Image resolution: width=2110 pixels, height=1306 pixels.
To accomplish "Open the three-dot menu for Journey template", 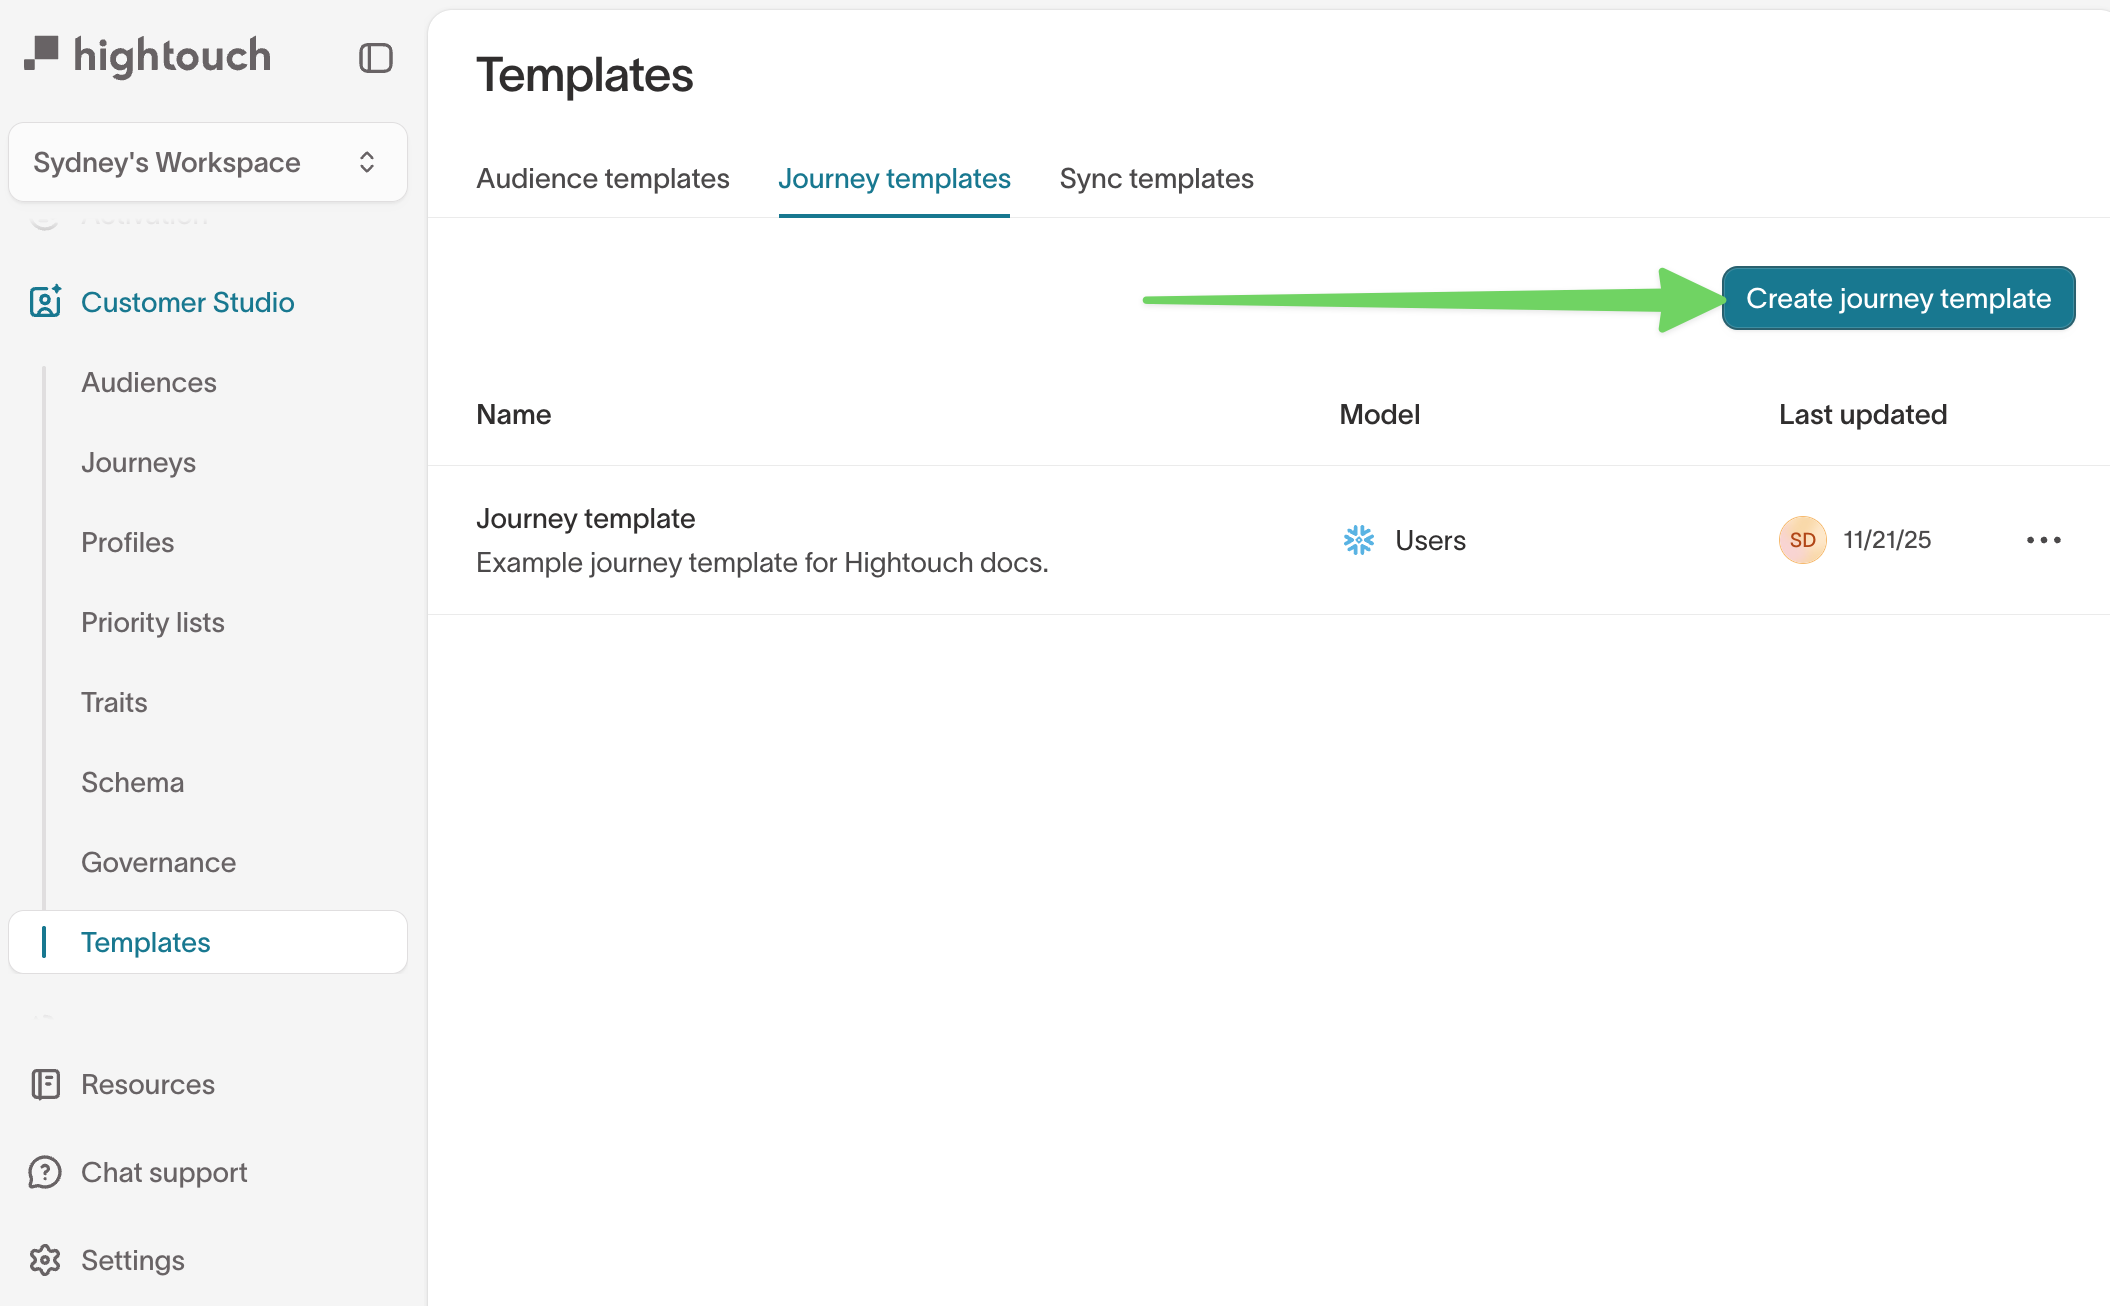I will click(x=2043, y=540).
